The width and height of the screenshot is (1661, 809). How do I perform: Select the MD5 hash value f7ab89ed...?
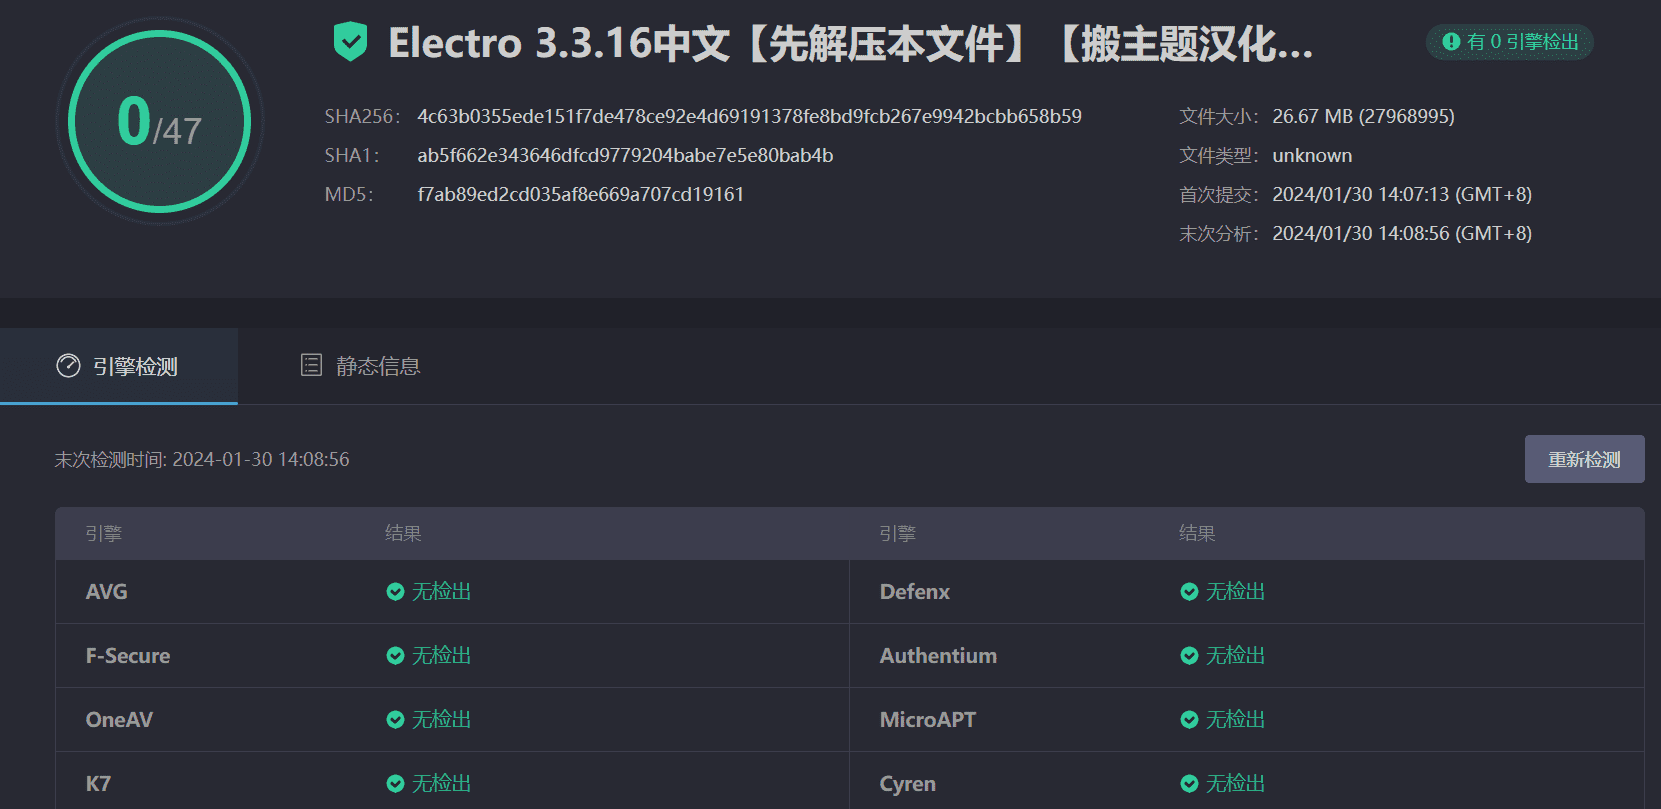[x=581, y=195]
